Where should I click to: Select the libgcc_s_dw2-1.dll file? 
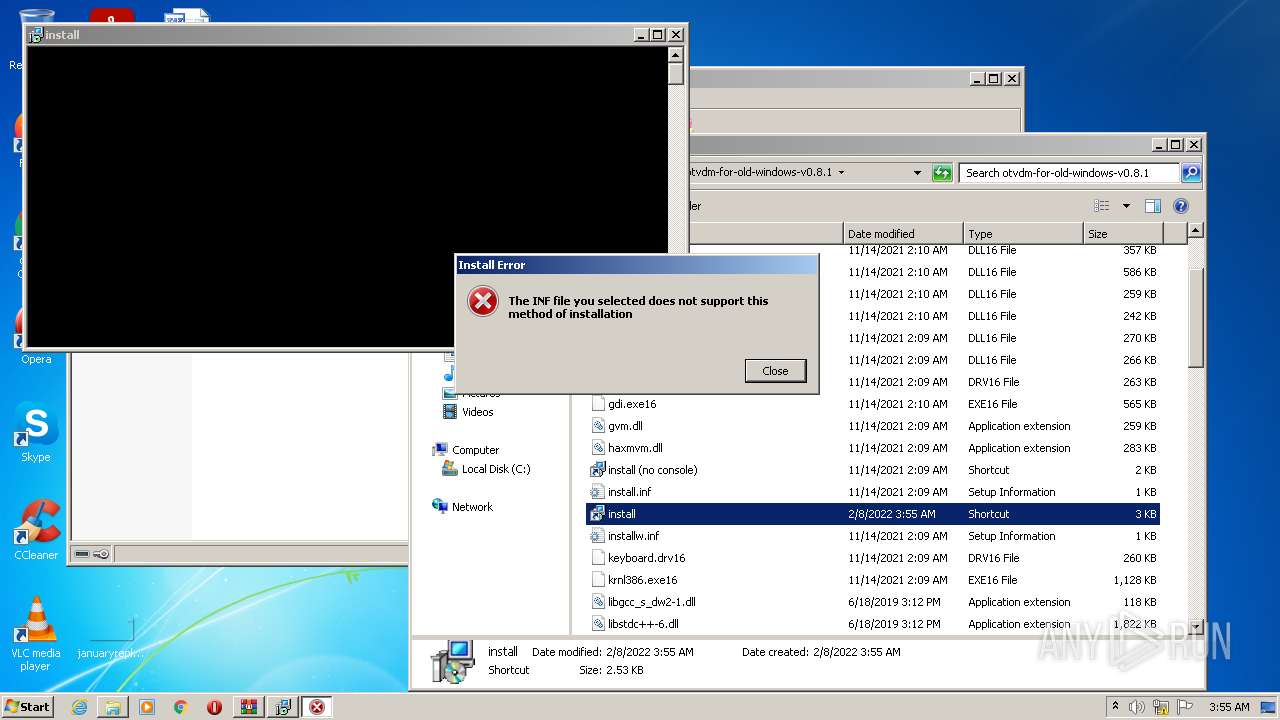pyautogui.click(x=651, y=602)
